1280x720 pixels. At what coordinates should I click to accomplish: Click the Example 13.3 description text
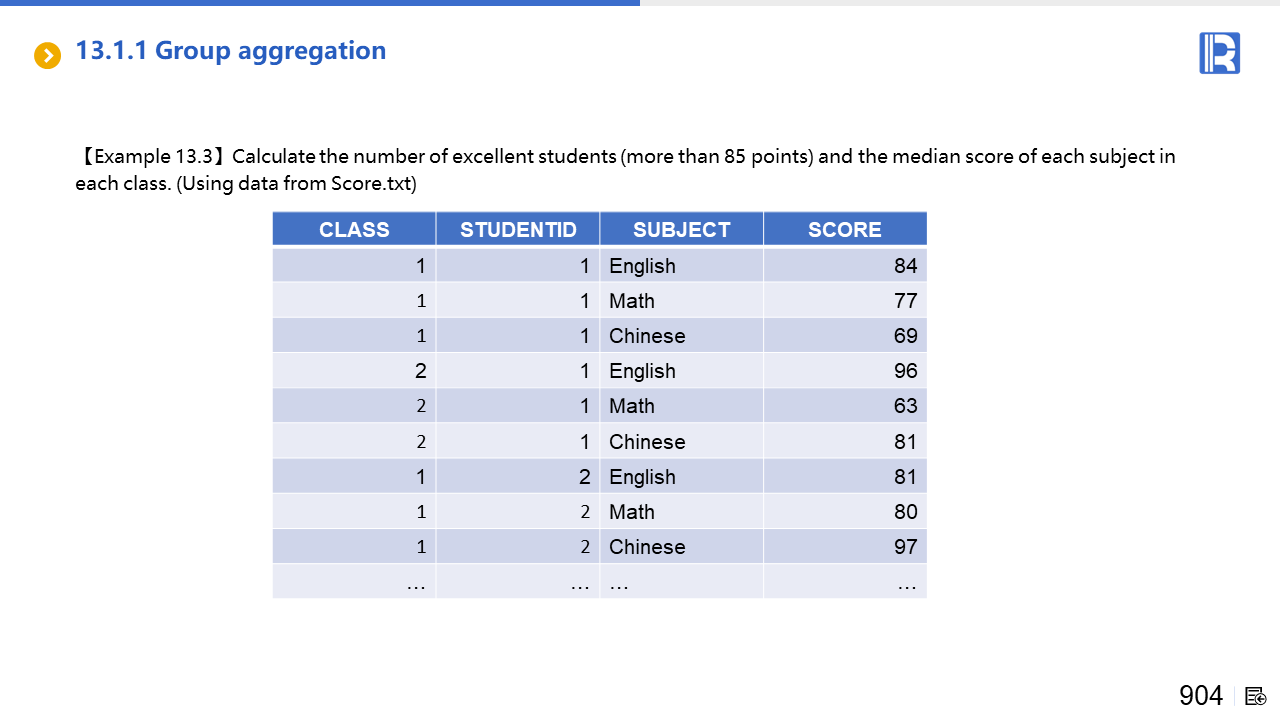pos(625,170)
